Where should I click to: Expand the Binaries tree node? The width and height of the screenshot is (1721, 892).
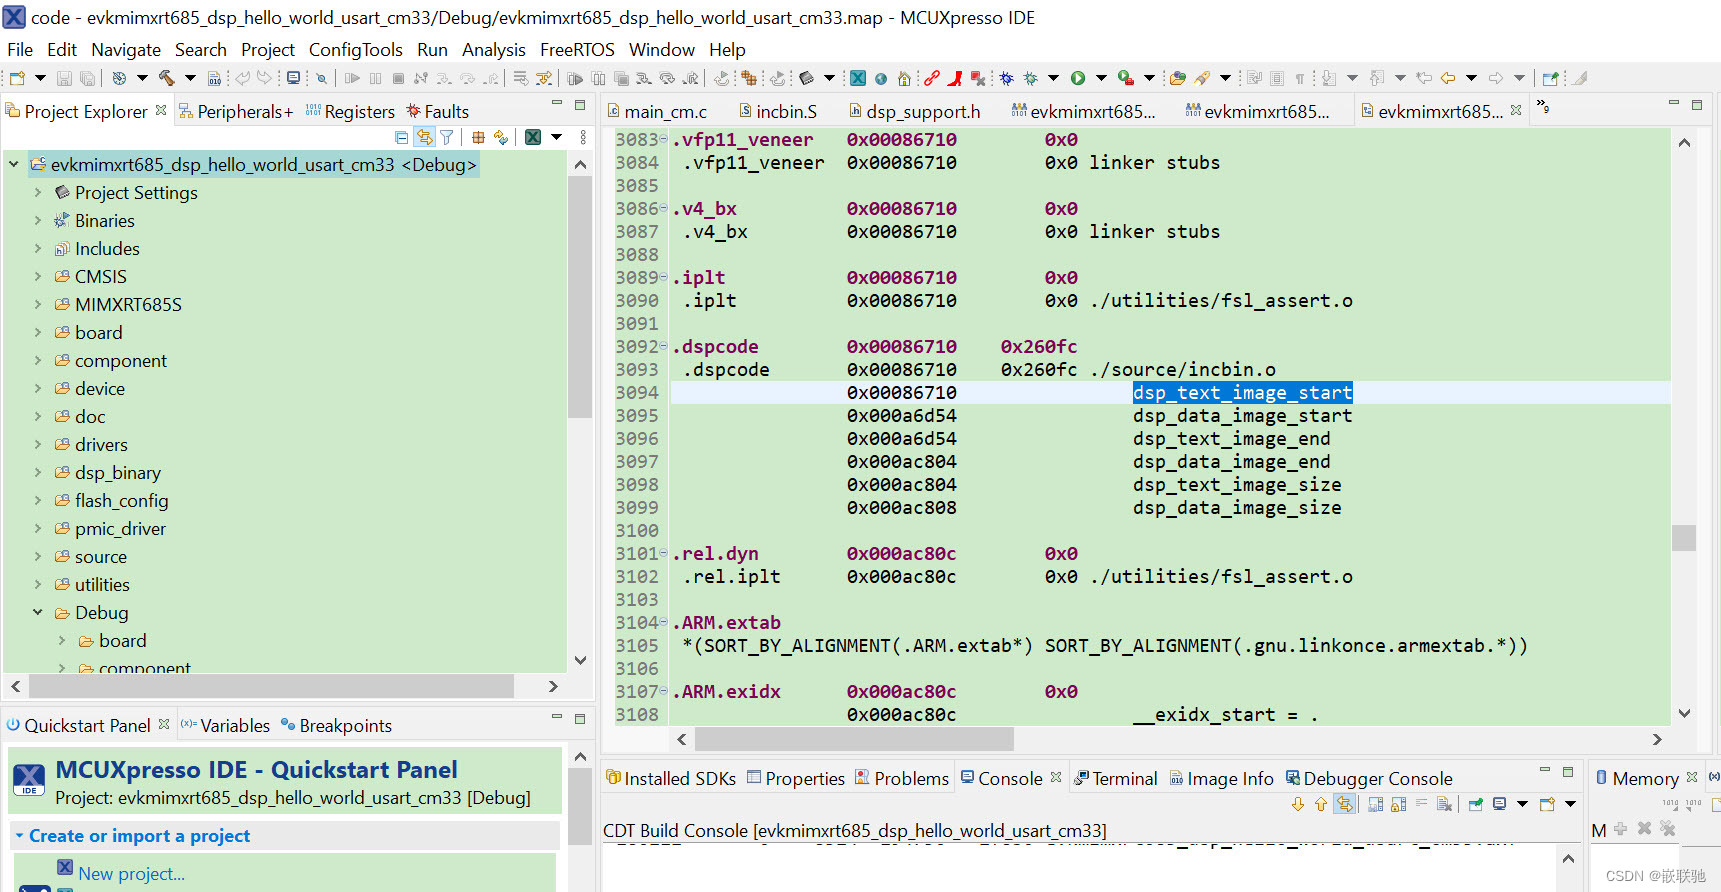click(x=38, y=220)
